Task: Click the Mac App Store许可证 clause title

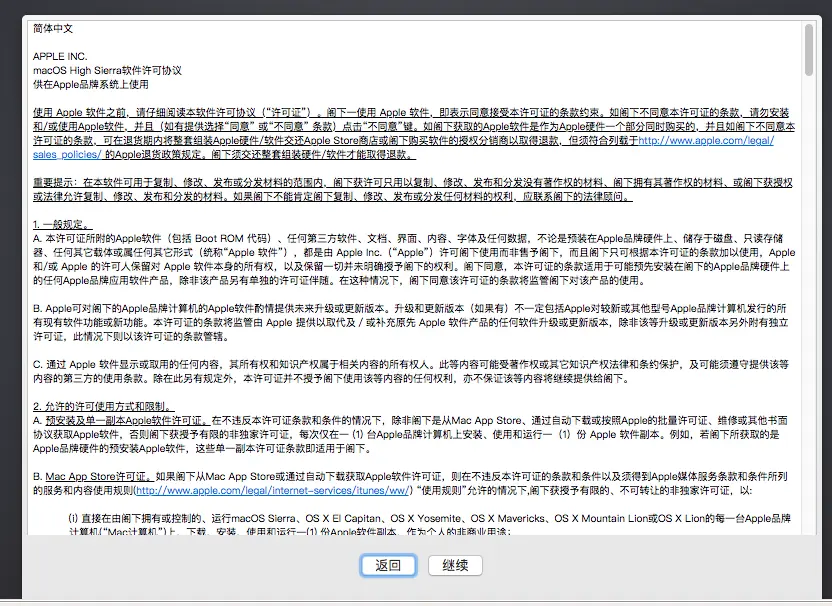Action: (x=99, y=477)
